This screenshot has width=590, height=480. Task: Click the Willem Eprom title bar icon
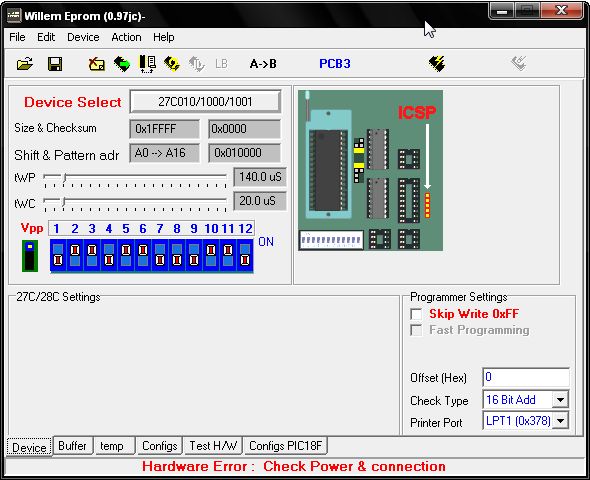14,16
